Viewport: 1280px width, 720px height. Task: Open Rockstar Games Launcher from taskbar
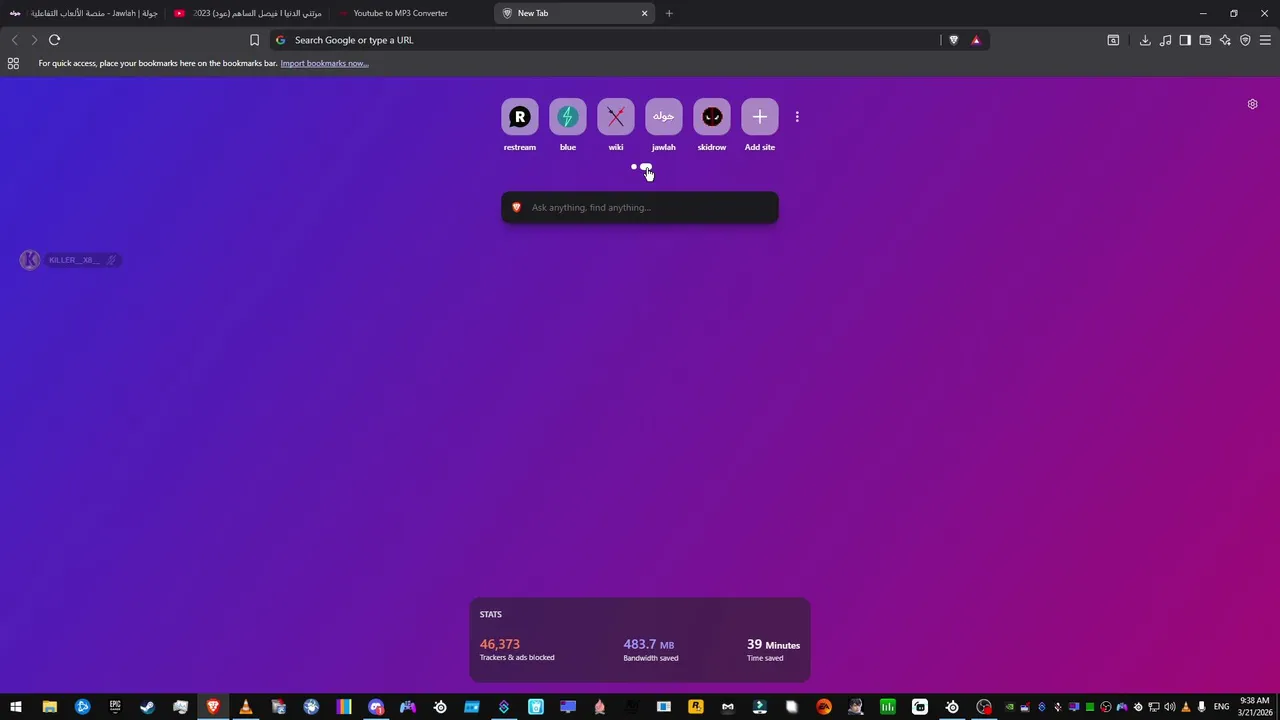(696, 707)
